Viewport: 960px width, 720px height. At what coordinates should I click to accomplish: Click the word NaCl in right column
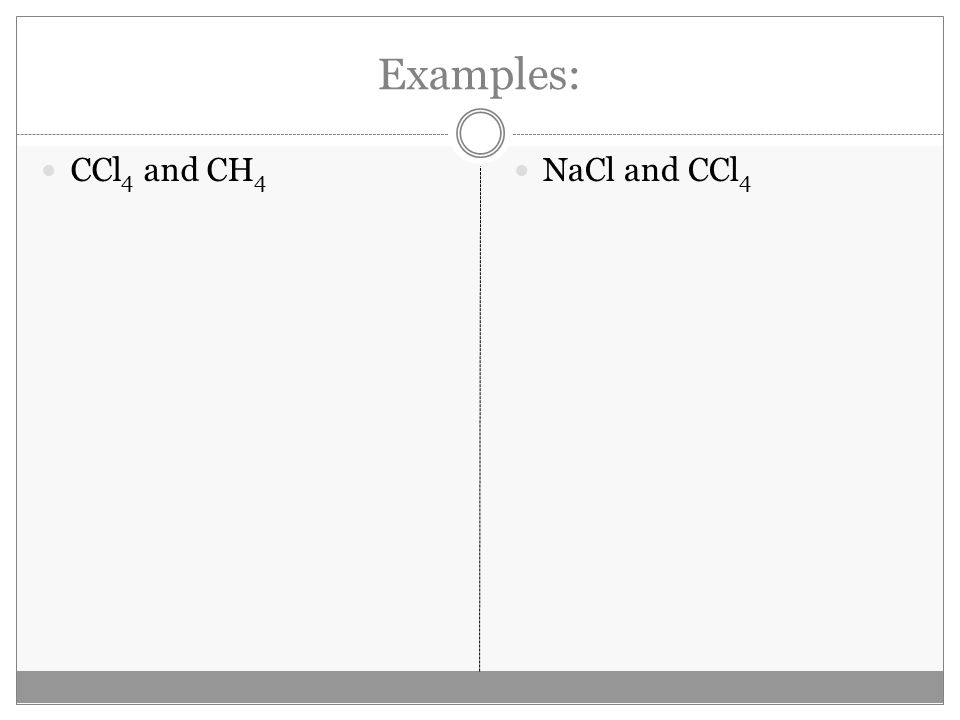click(x=578, y=170)
